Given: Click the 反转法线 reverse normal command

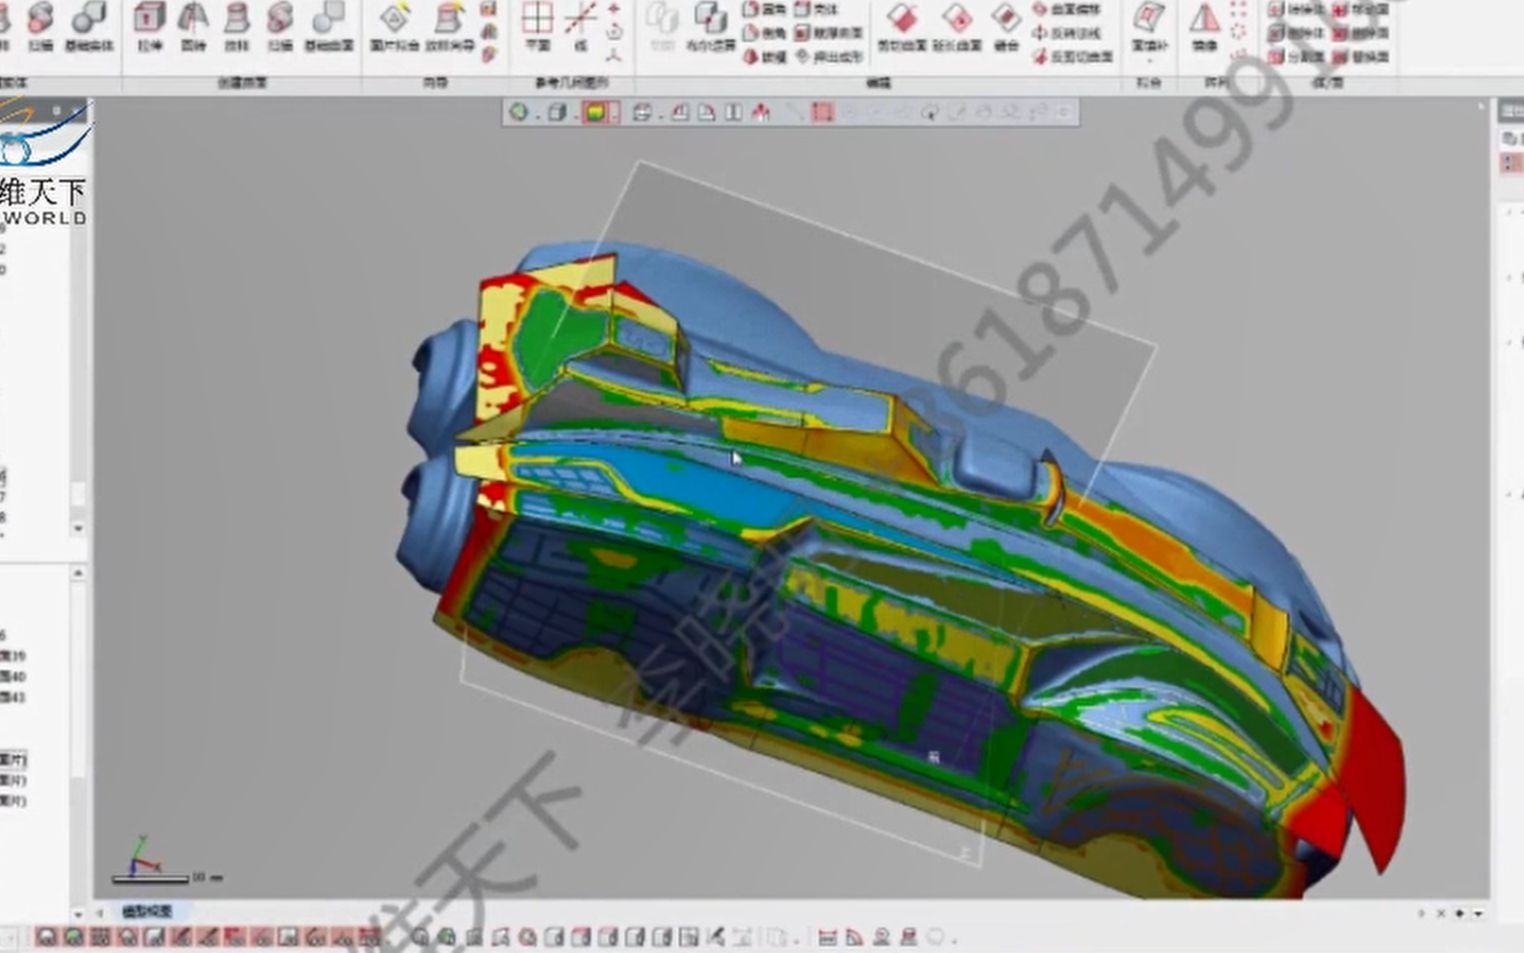Looking at the screenshot, I should pyautogui.click(x=1066, y=33).
